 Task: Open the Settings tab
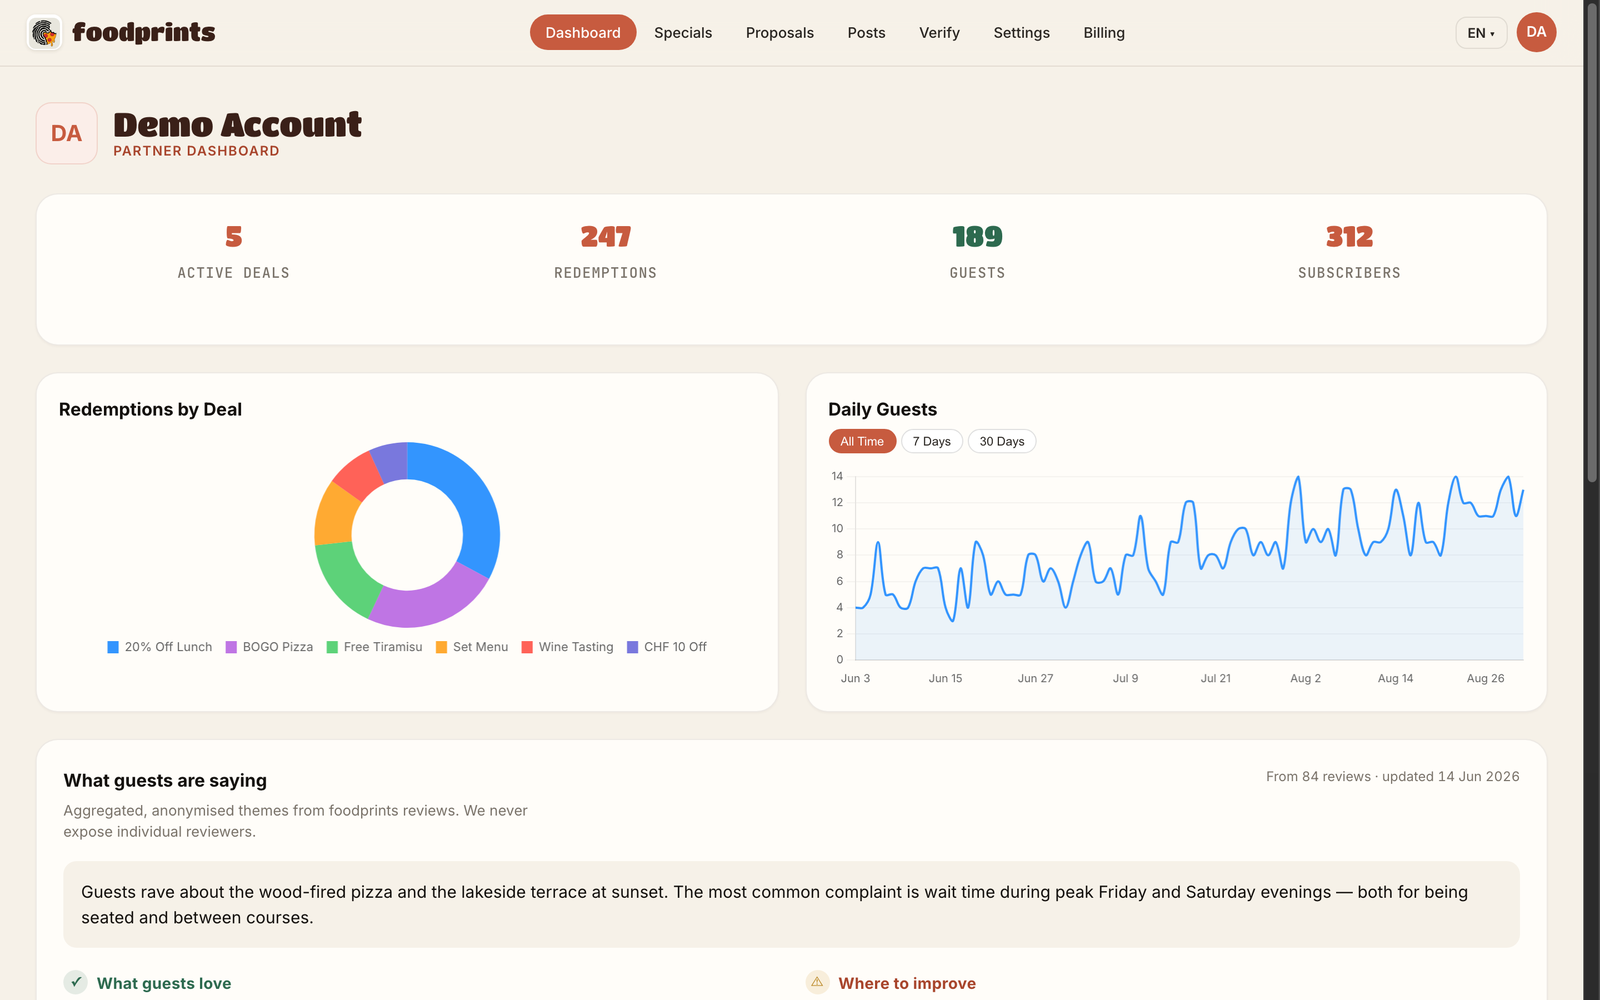point(1021,32)
